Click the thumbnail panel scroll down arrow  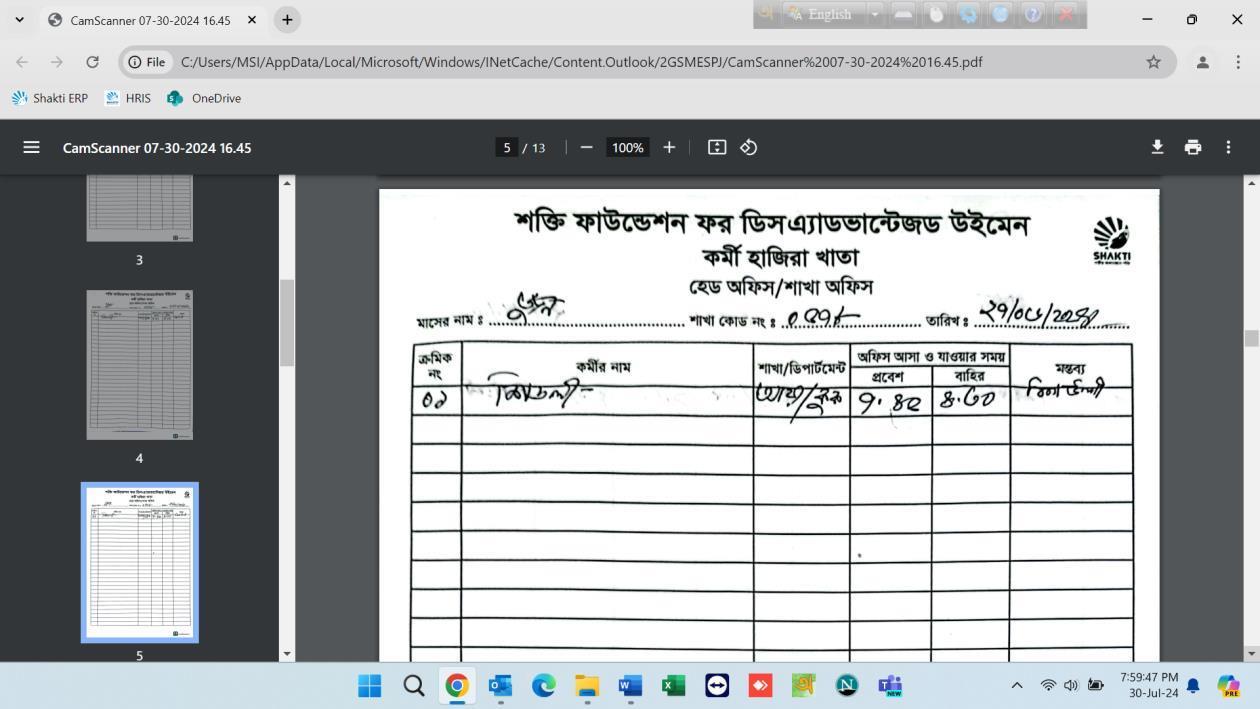tap(287, 654)
